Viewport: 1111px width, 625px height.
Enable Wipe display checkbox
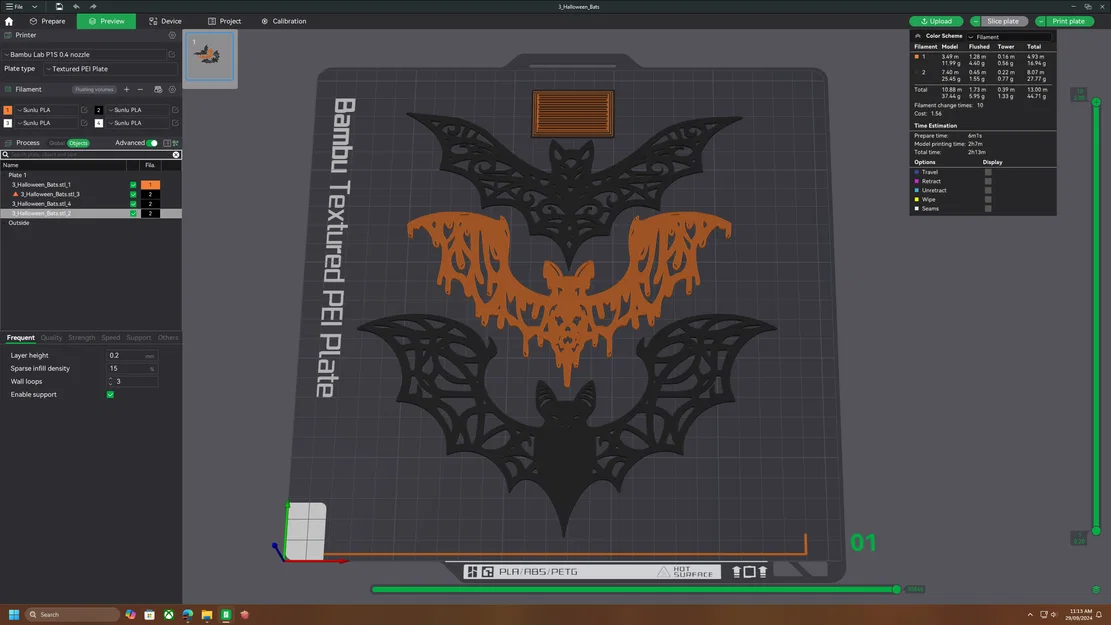(x=988, y=200)
